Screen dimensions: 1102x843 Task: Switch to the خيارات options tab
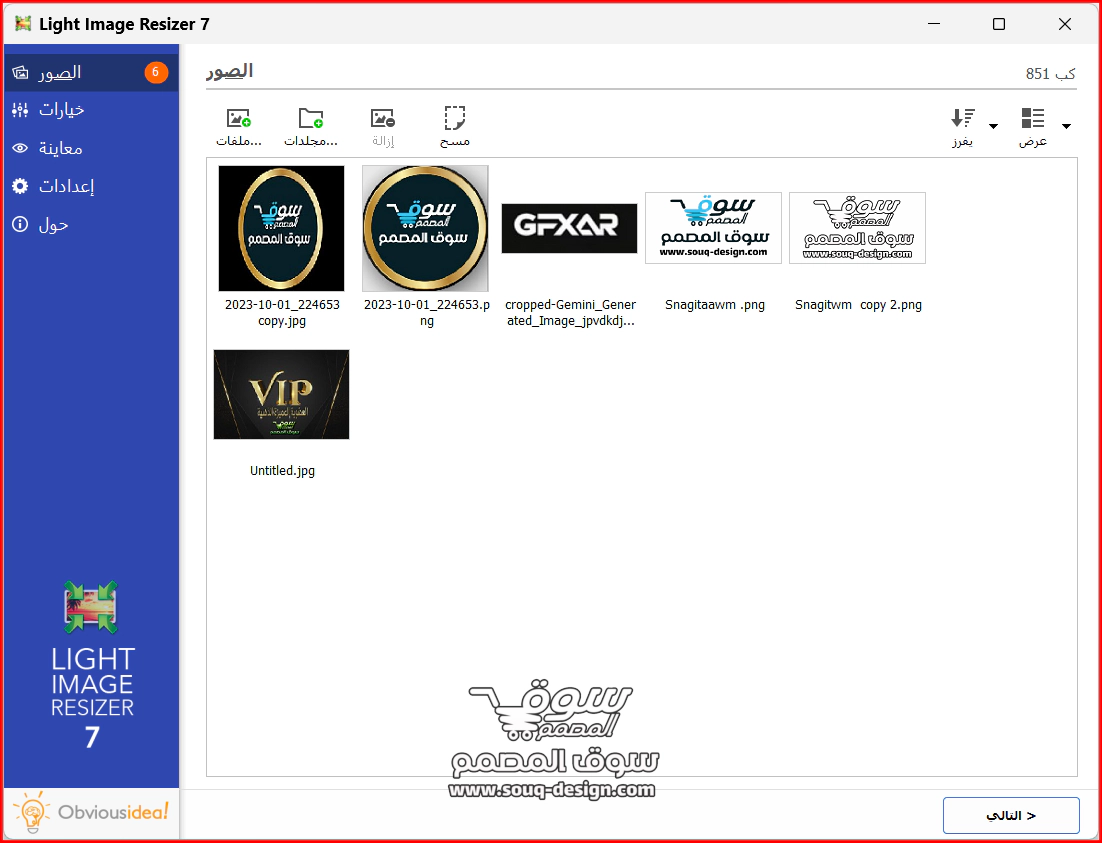91,110
